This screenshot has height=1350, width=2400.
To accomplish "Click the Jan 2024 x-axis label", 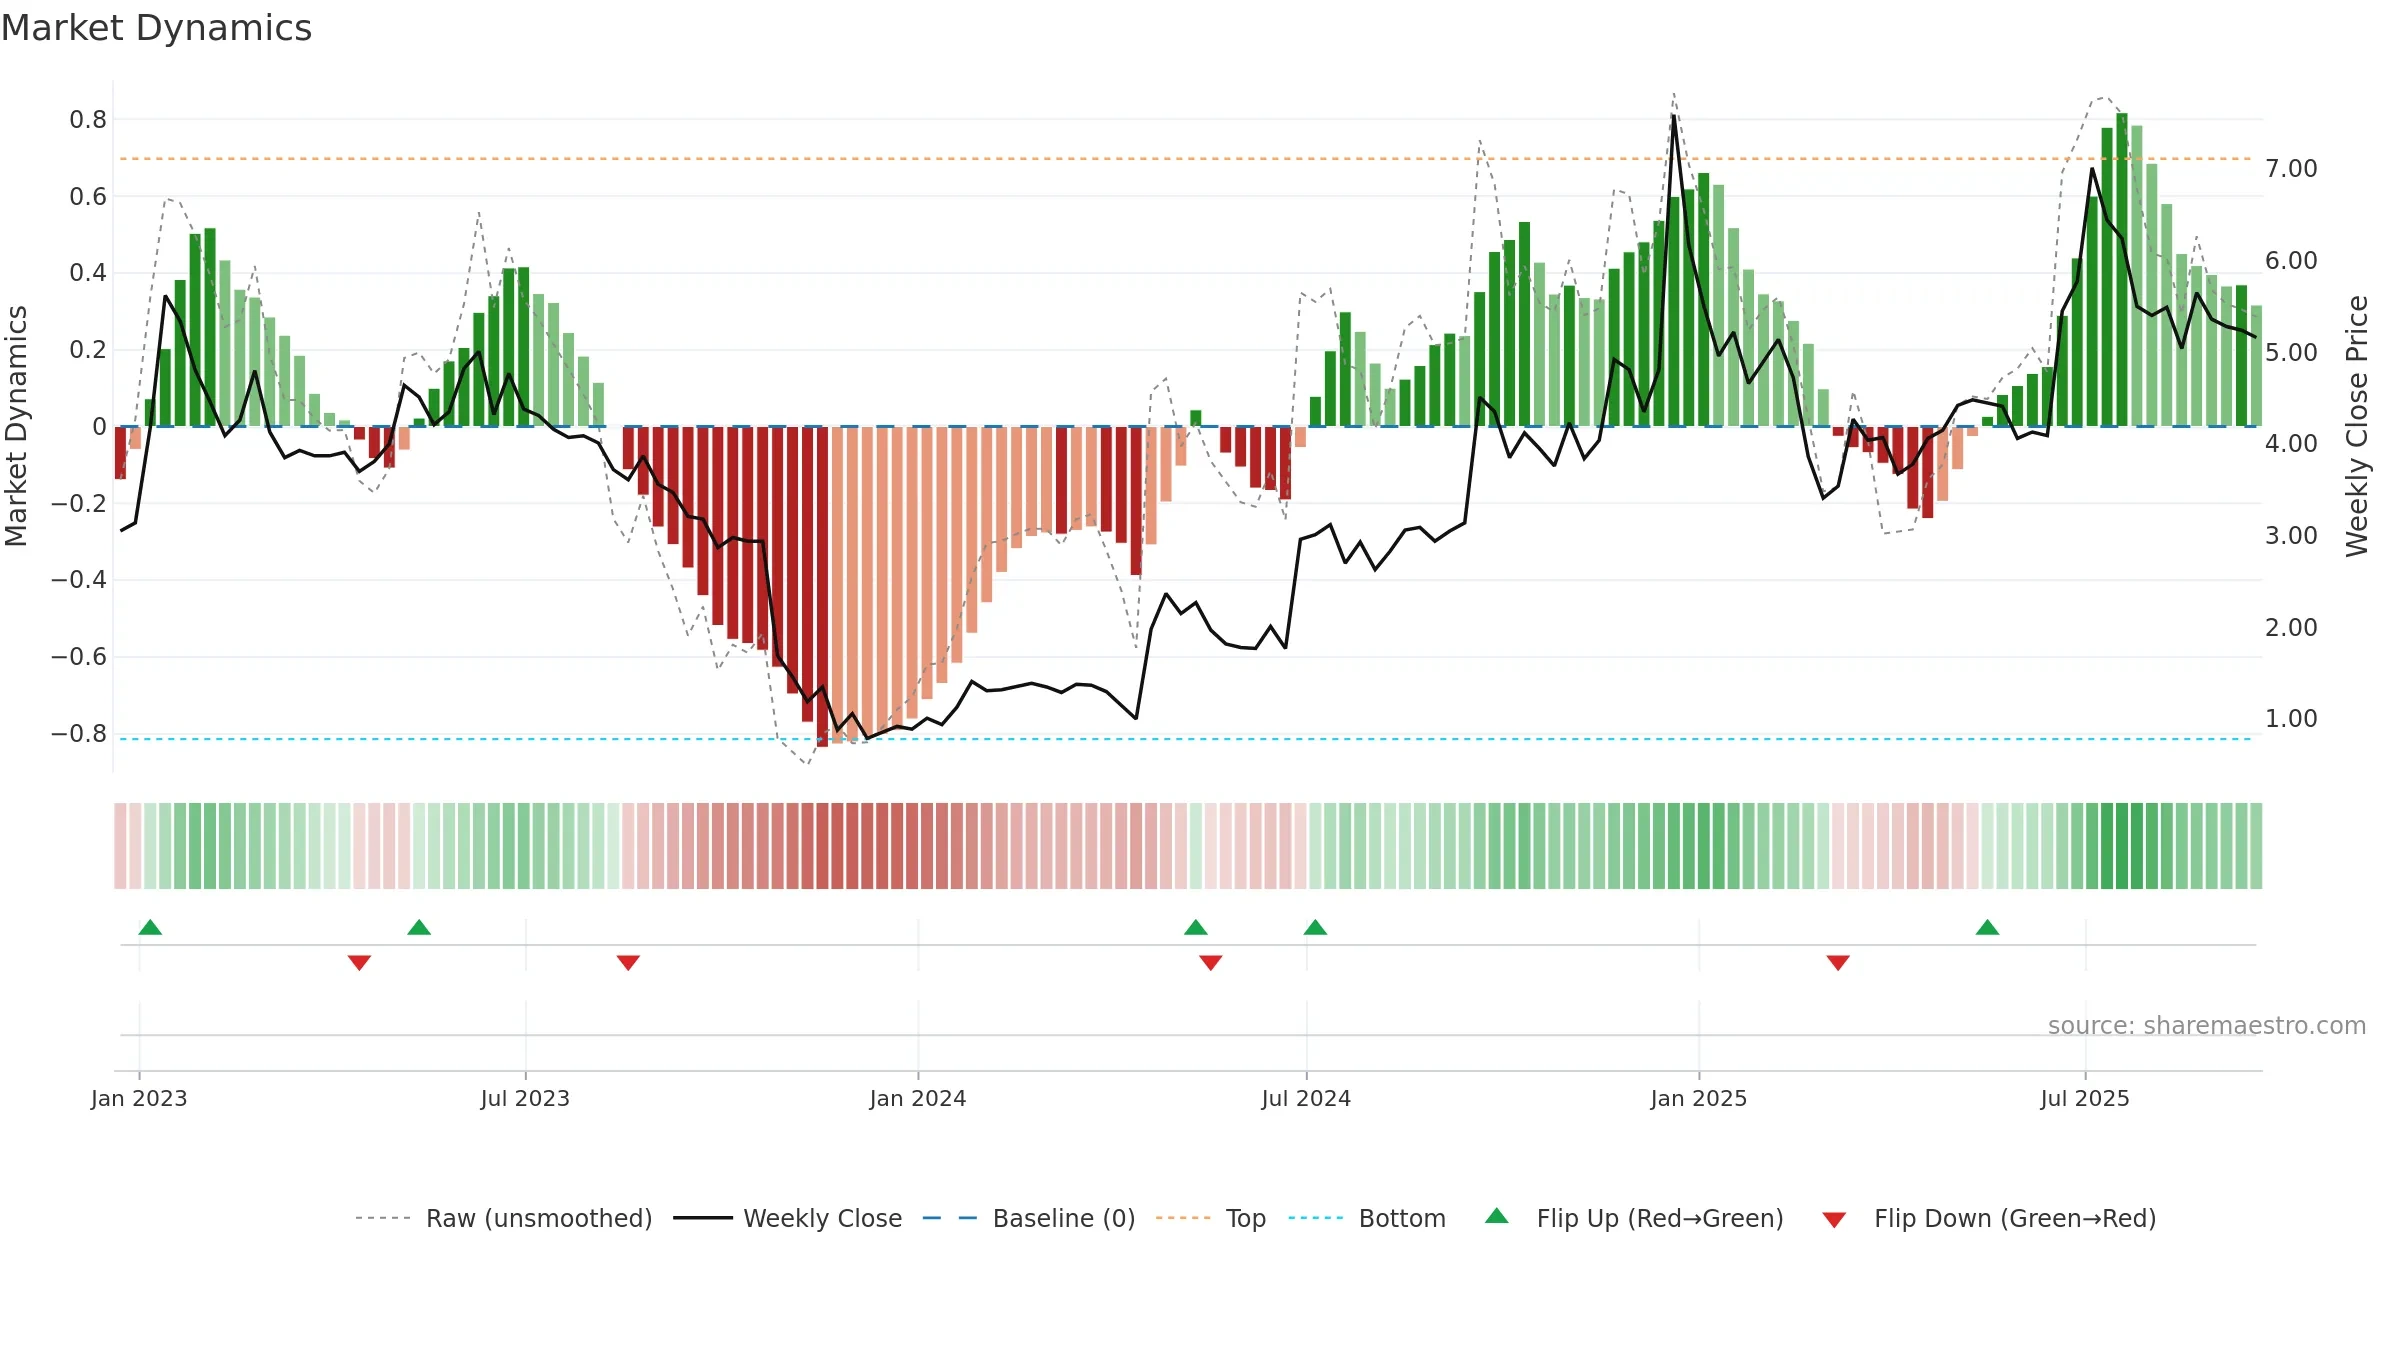I will tap(918, 1098).
